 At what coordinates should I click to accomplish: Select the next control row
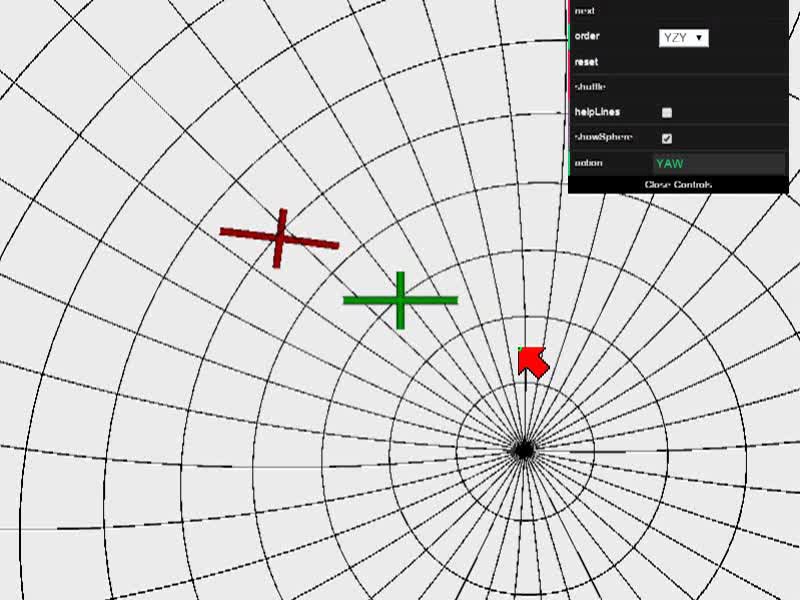[x=678, y=11]
